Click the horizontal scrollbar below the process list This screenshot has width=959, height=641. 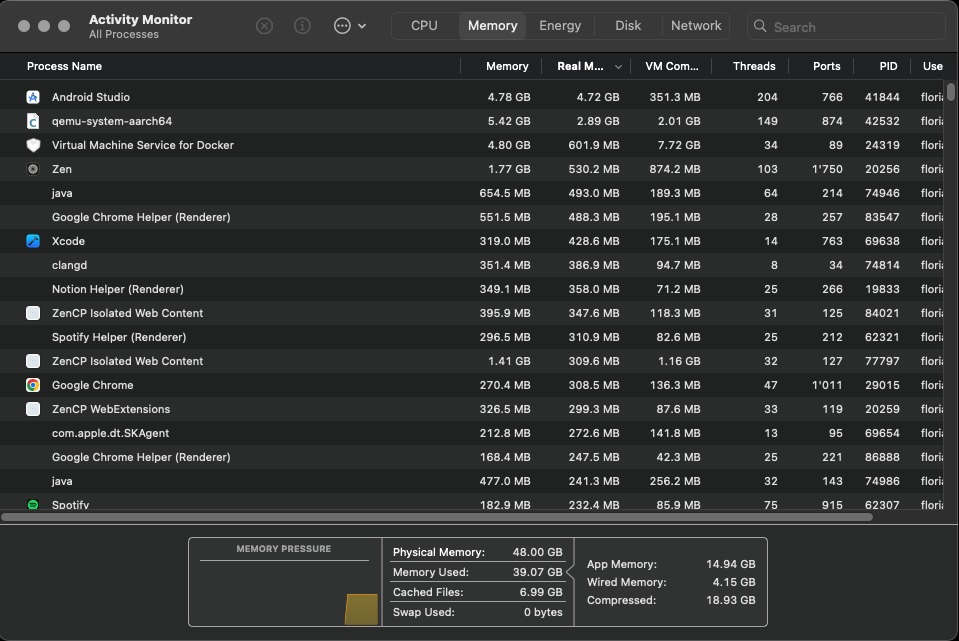[x=437, y=517]
